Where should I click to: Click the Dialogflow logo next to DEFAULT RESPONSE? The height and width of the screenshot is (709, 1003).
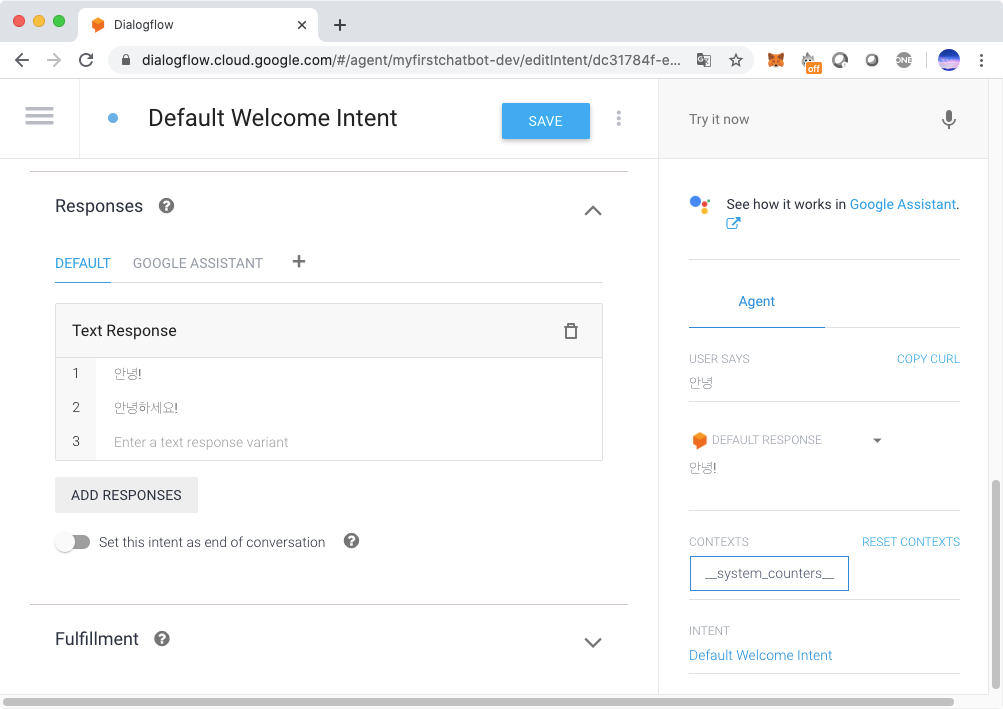coord(699,440)
